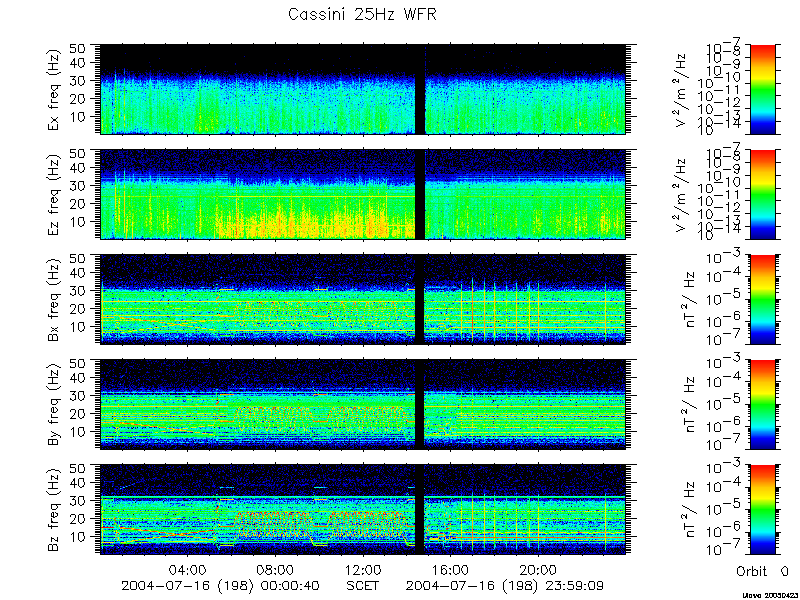800x600 pixels.
Task: Click inside the Ex spectrogram panel
Action: click(x=363, y=89)
